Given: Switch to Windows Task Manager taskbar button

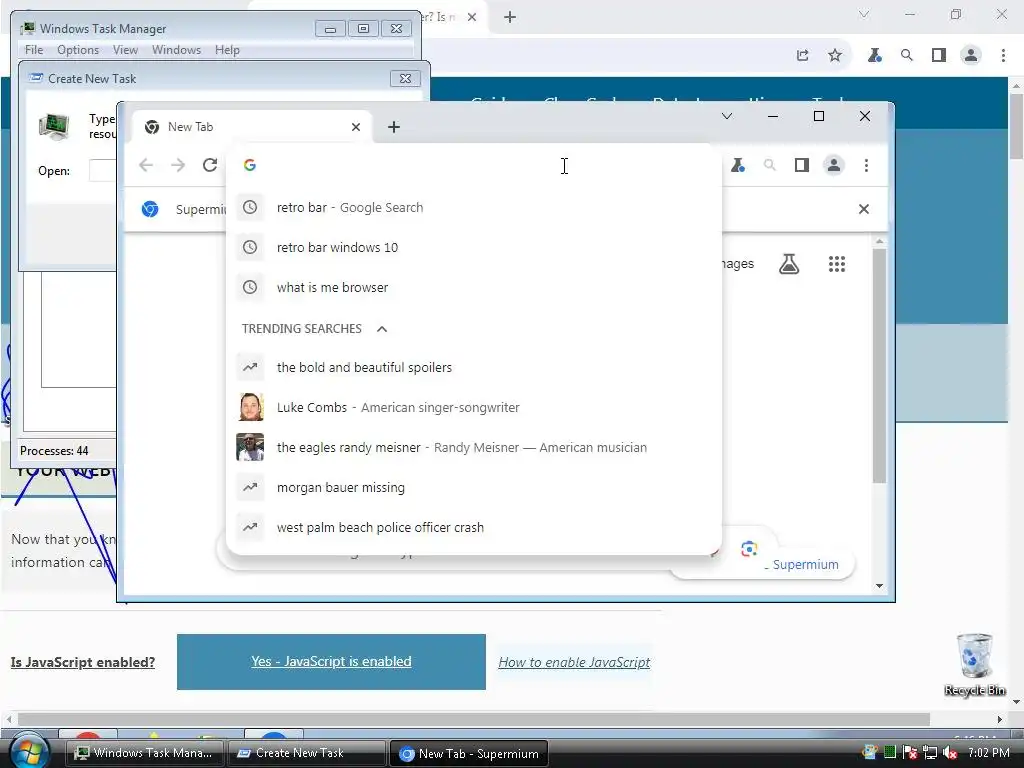Looking at the screenshot, I should click(146, 753).
